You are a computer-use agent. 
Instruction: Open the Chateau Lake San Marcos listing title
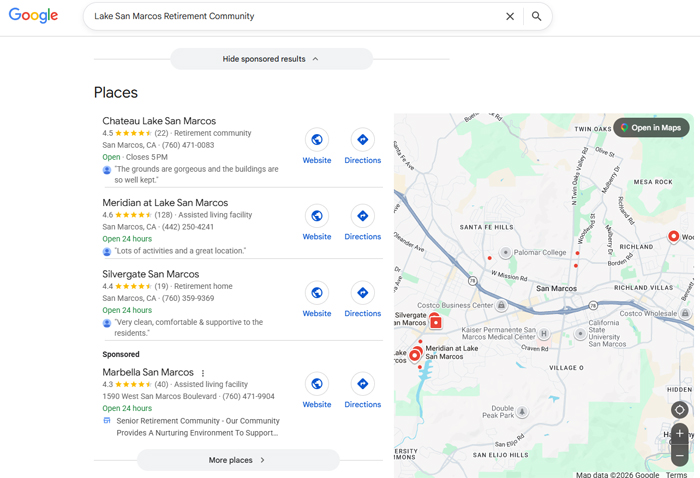(x=159, y=121)
